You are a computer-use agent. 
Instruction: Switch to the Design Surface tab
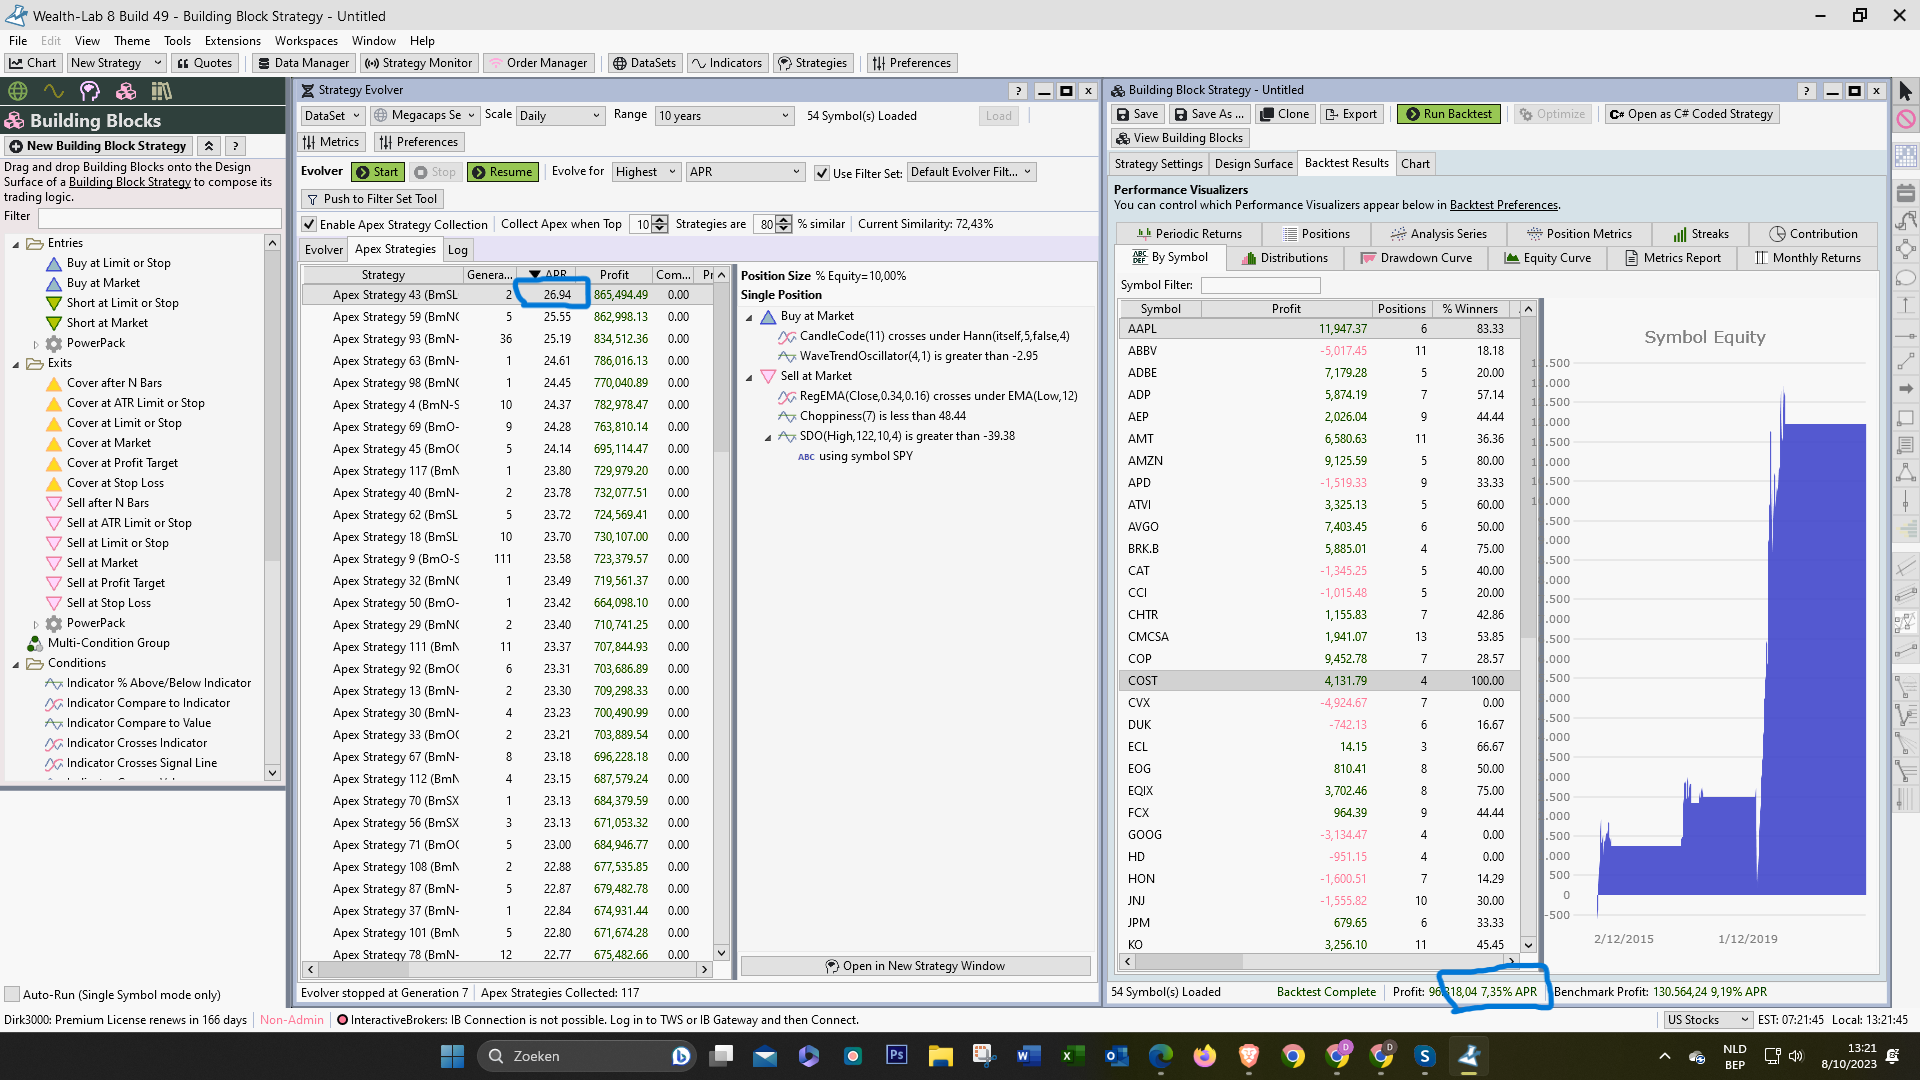(1253, 164)
